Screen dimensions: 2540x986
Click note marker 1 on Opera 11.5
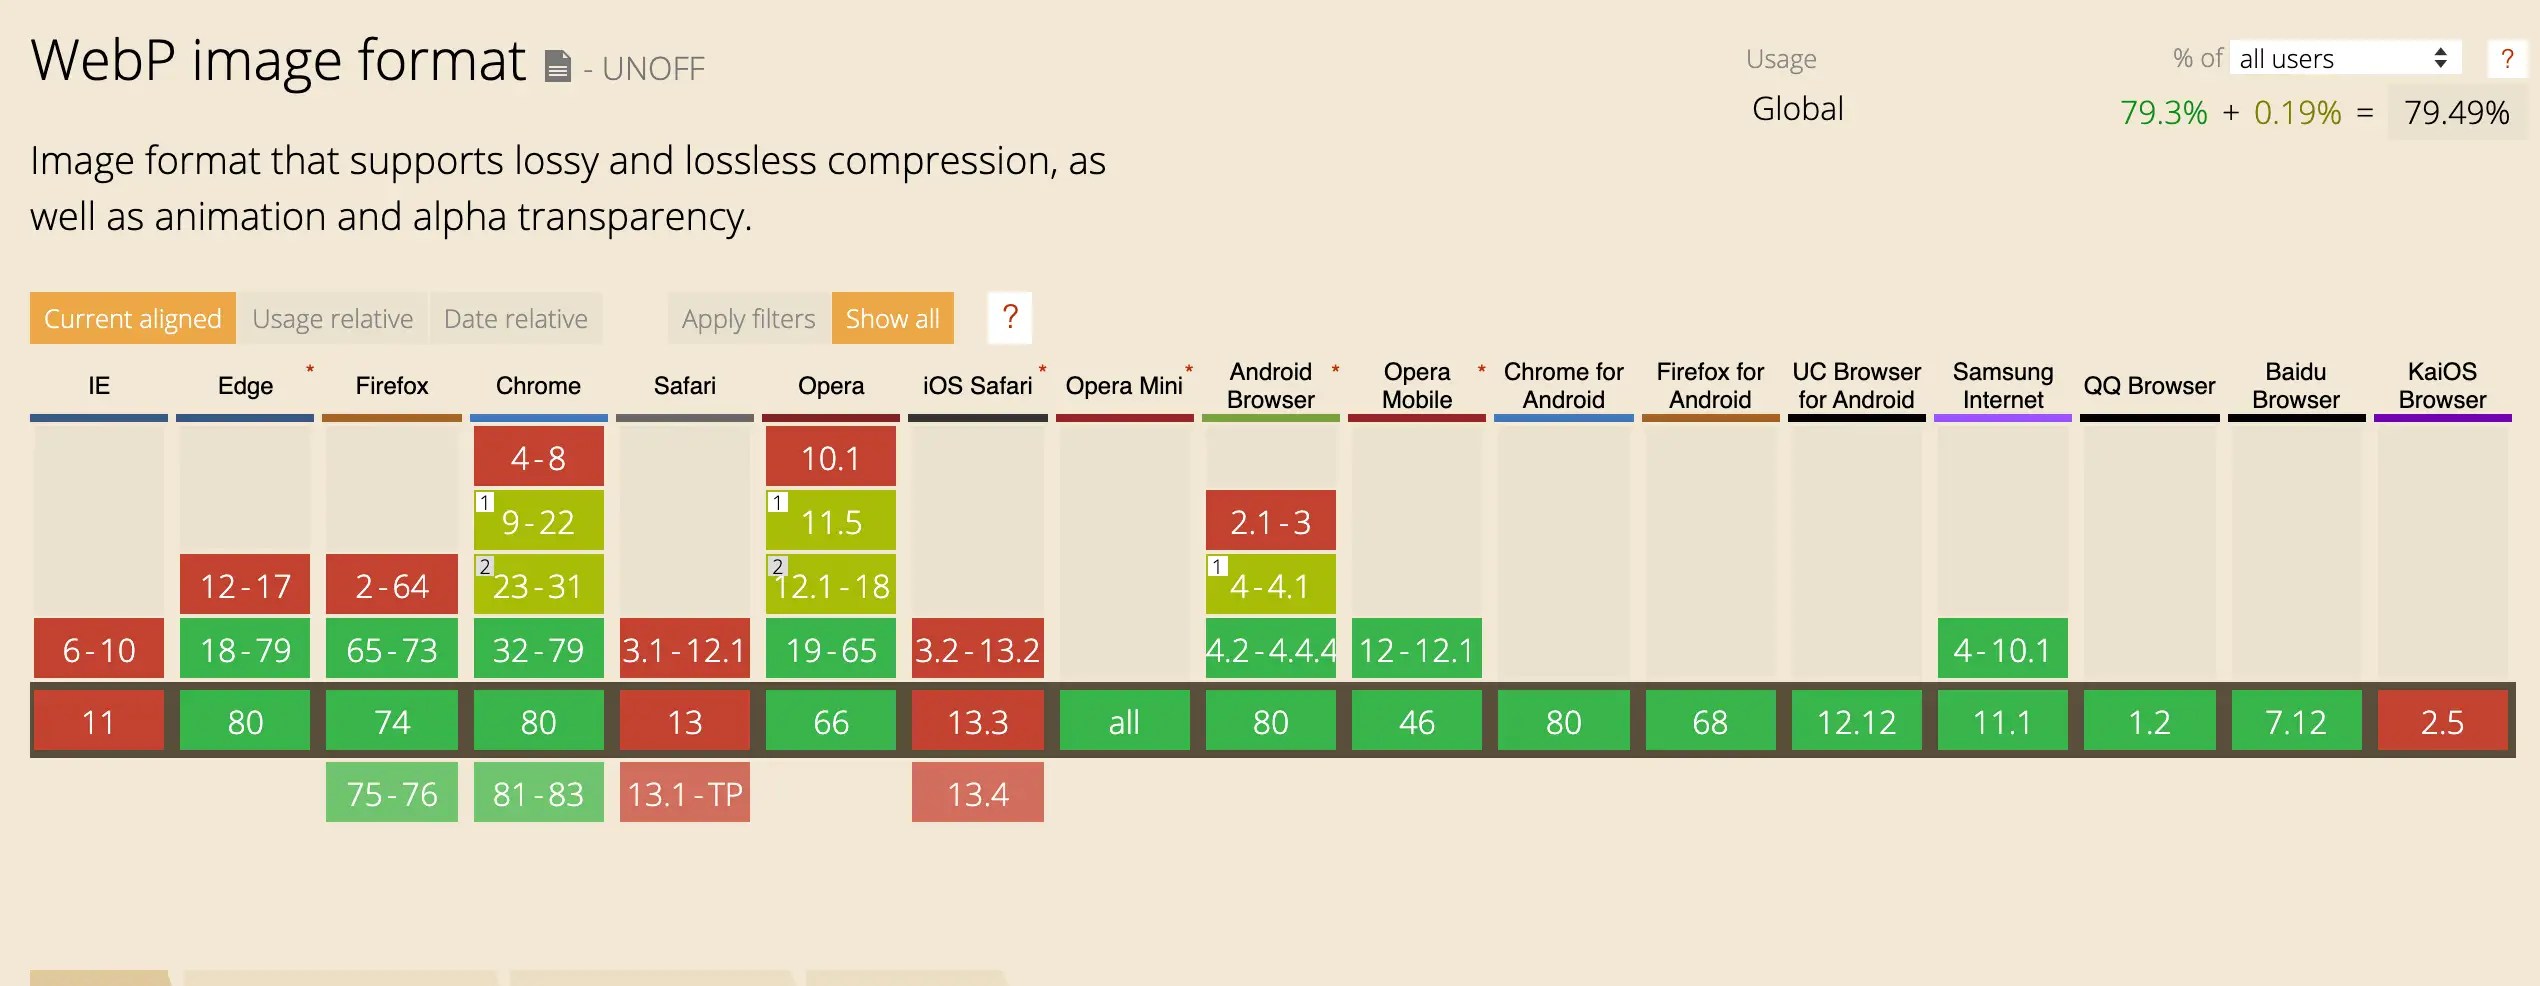pyautogui.click(x=777, y=502)
